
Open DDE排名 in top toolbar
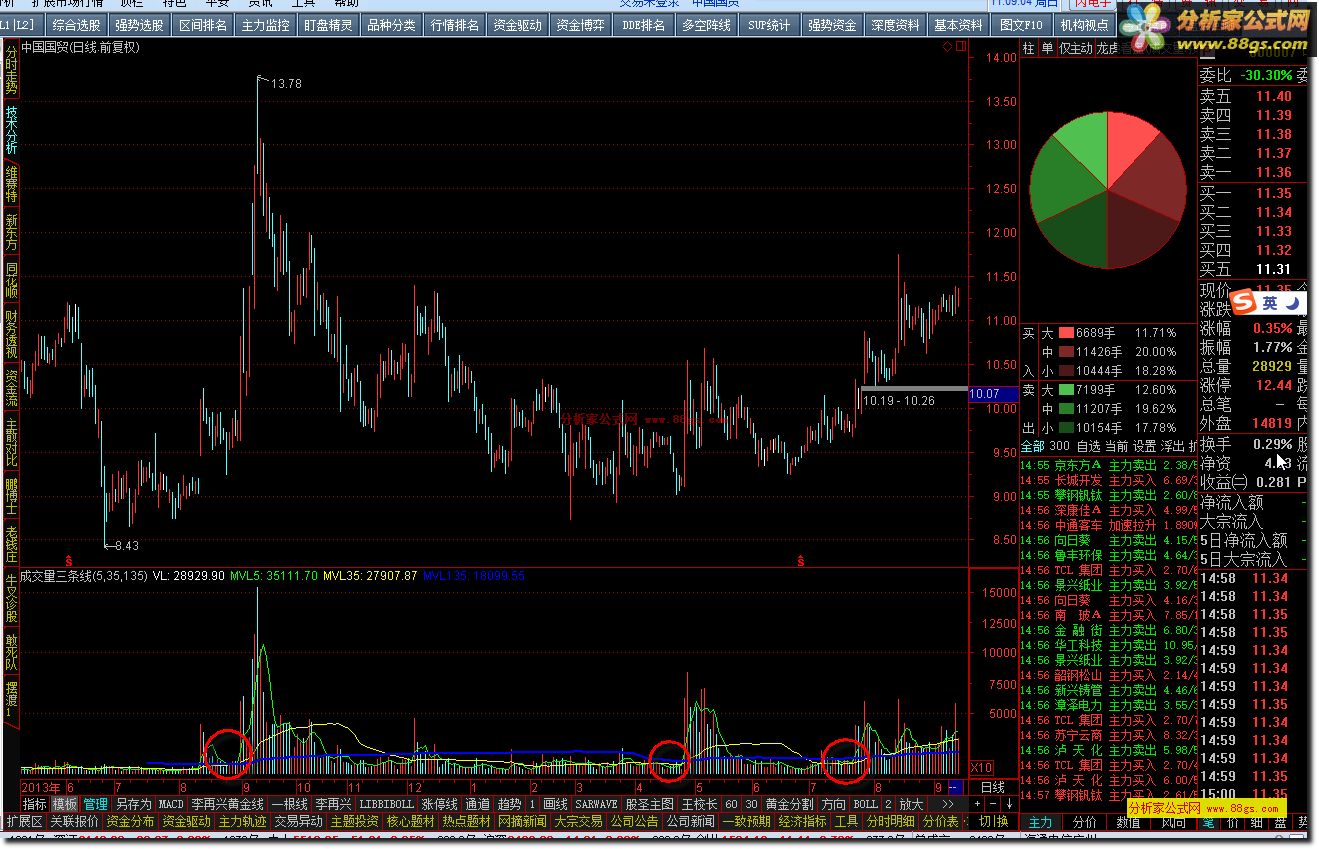(x=643, y=25)
